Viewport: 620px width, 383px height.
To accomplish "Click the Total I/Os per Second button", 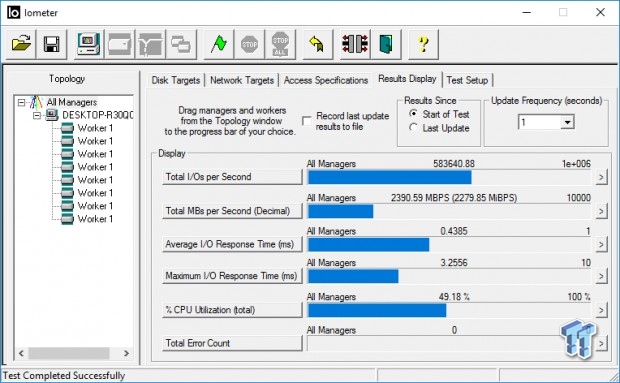I will pos(232,177).
